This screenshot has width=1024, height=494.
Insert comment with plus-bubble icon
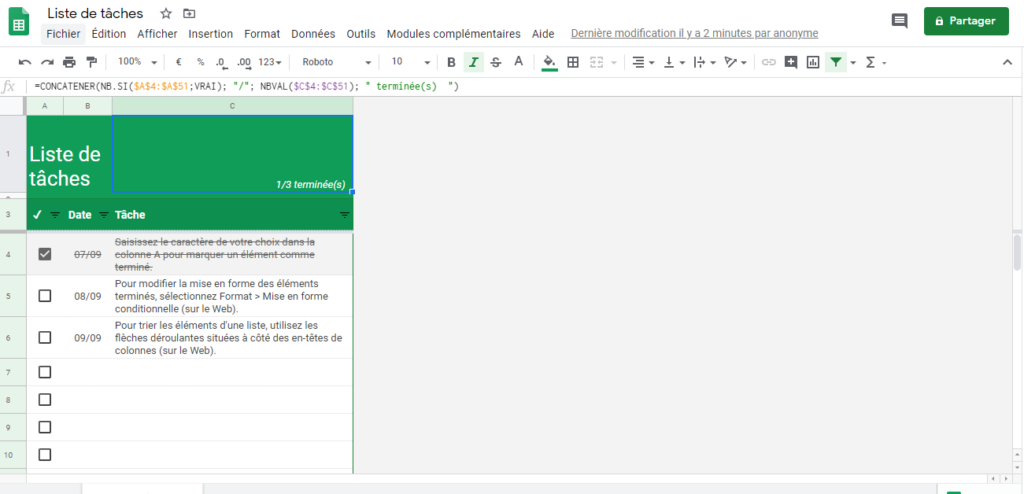[791, 62]
